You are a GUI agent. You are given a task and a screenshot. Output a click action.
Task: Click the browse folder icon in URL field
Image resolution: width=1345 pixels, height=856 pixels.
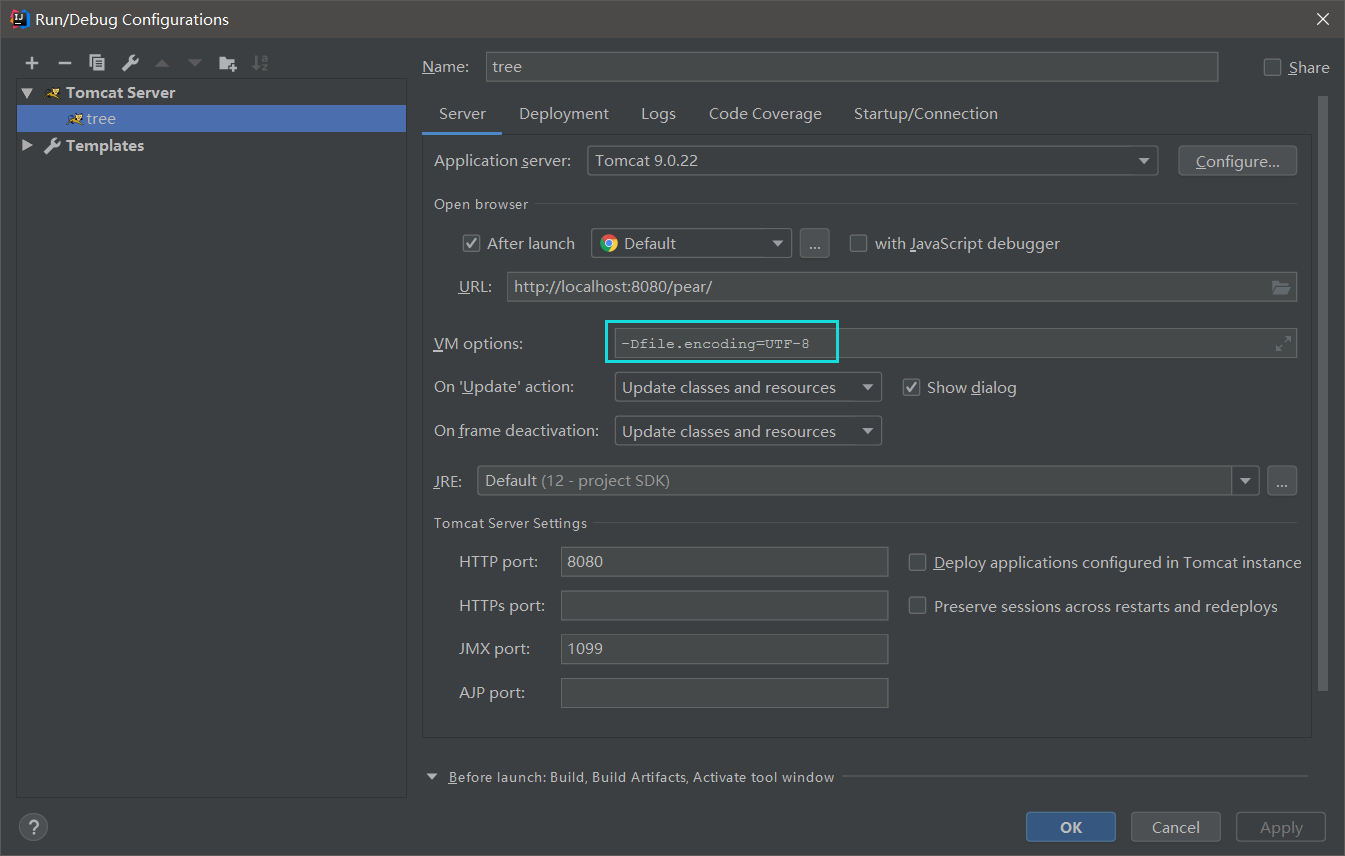pos(1281,287)
